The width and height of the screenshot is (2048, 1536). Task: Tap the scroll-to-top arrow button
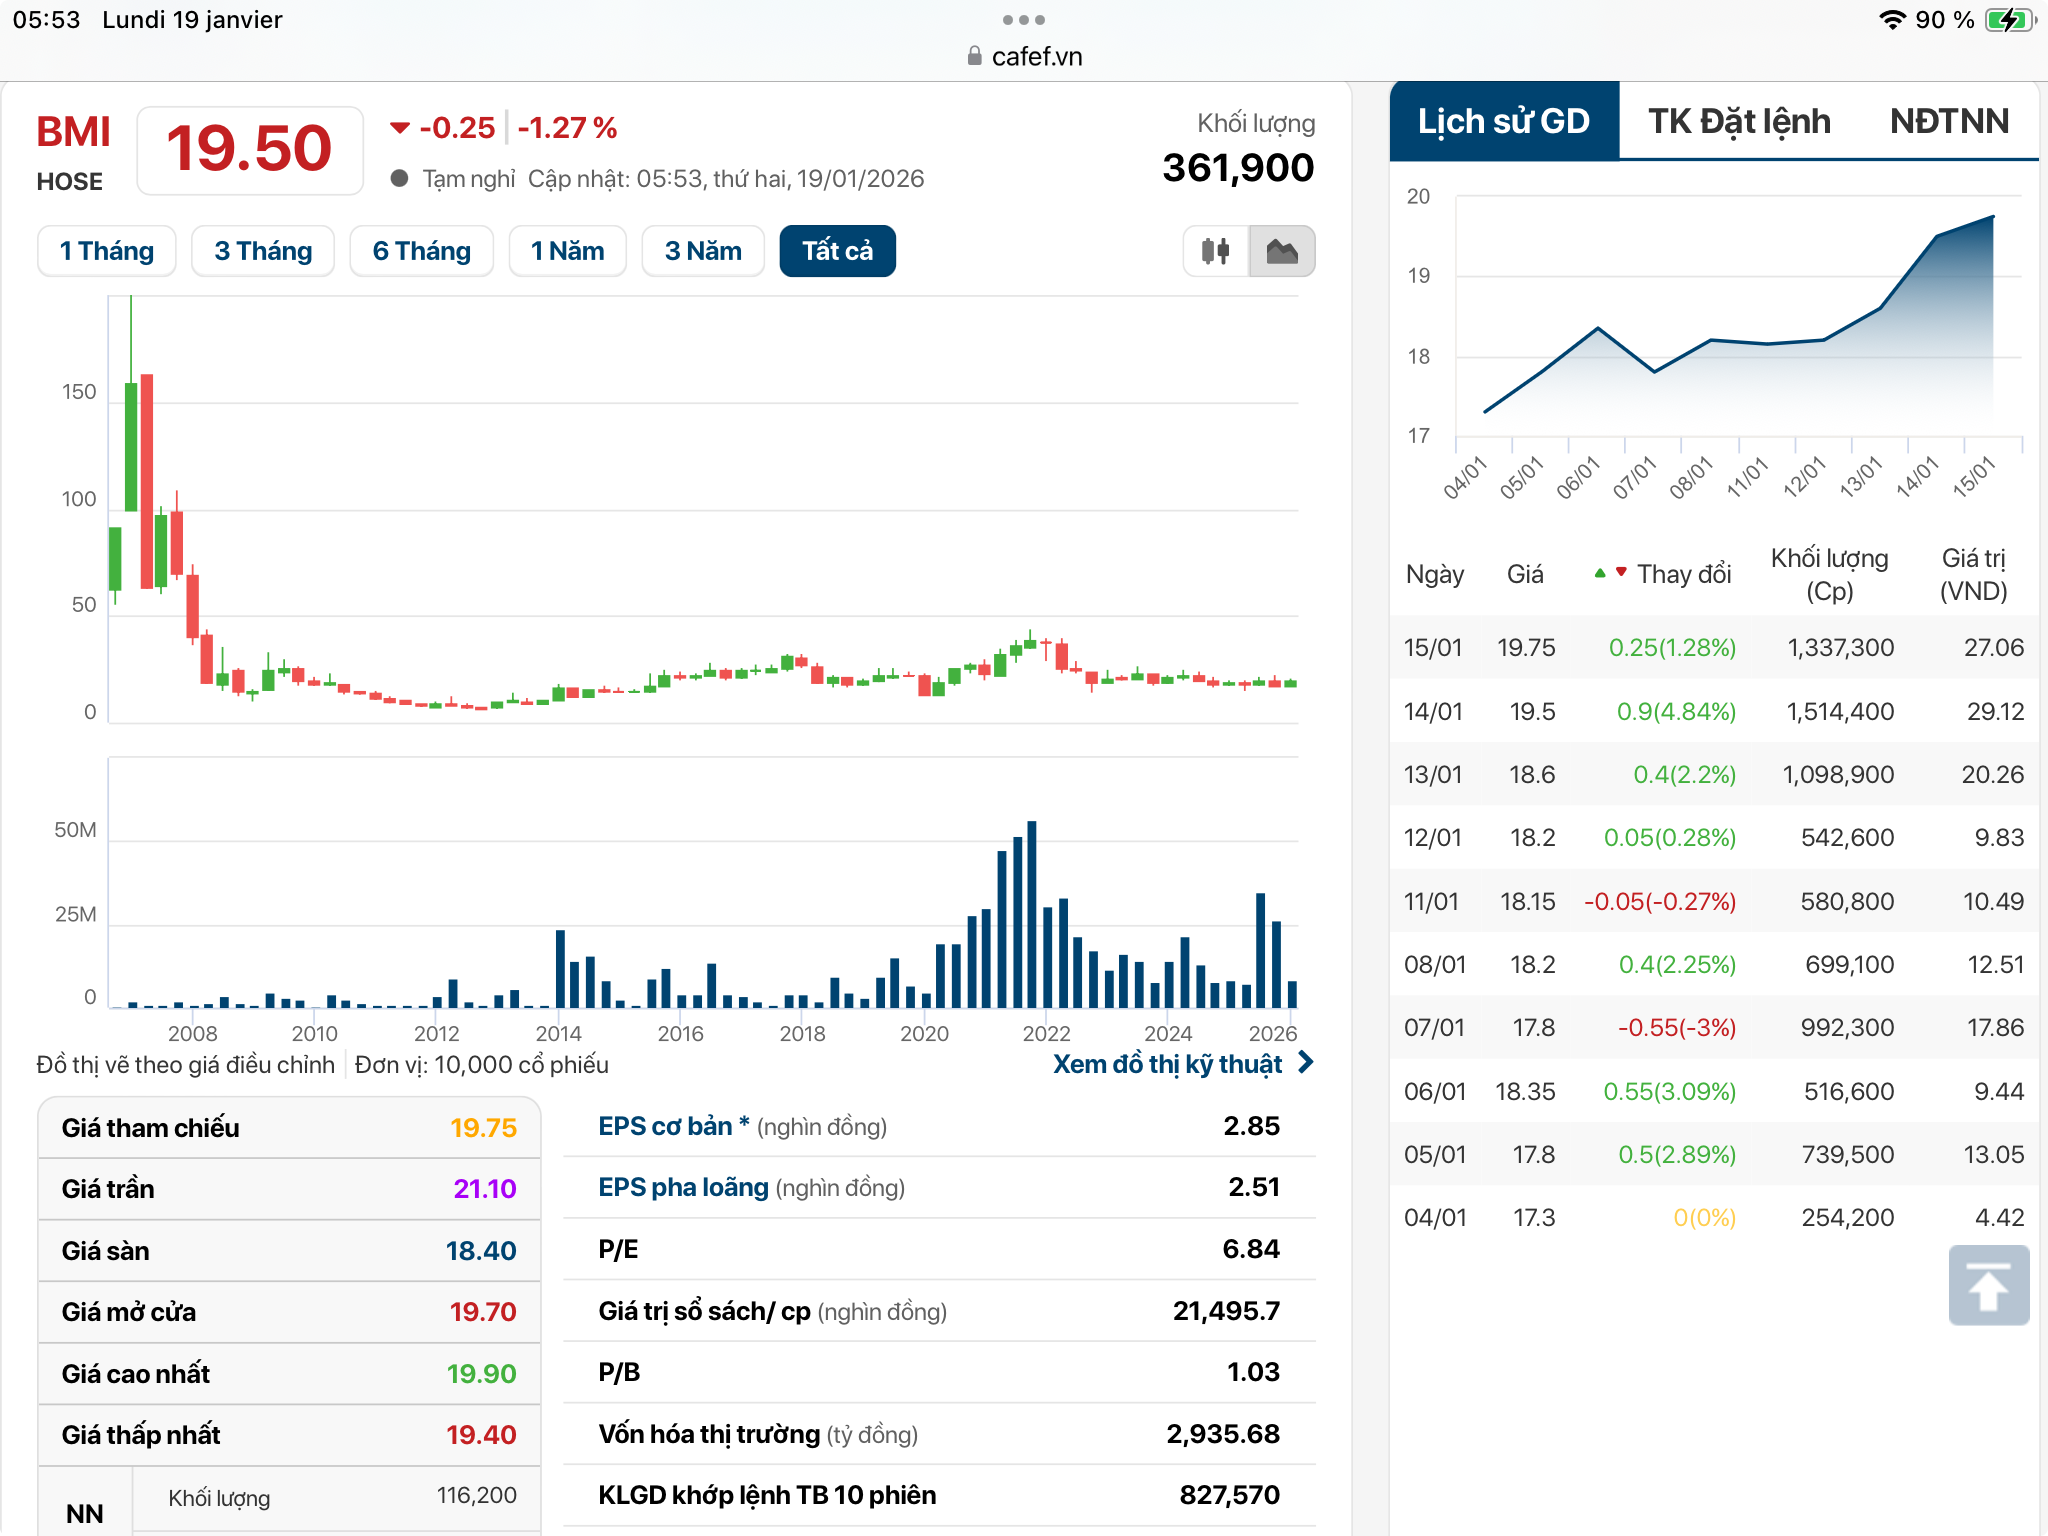pyautogui.click(x=1988, y=1286)
